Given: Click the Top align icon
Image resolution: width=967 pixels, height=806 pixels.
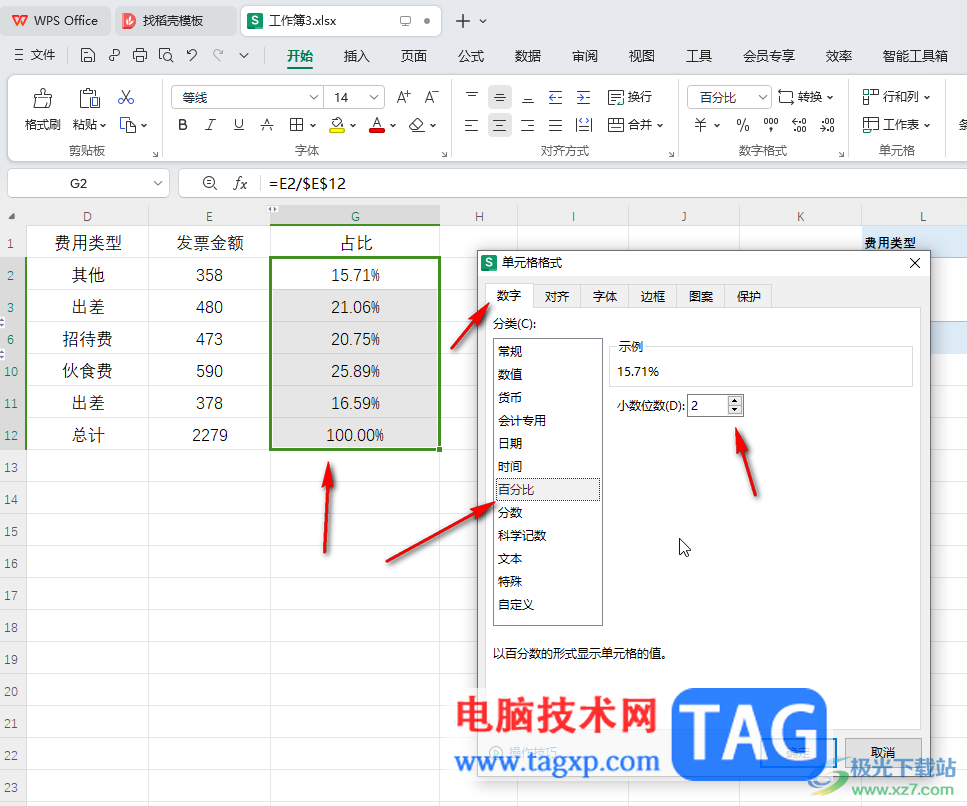Looking at the screenshot, I should (472, 97).
